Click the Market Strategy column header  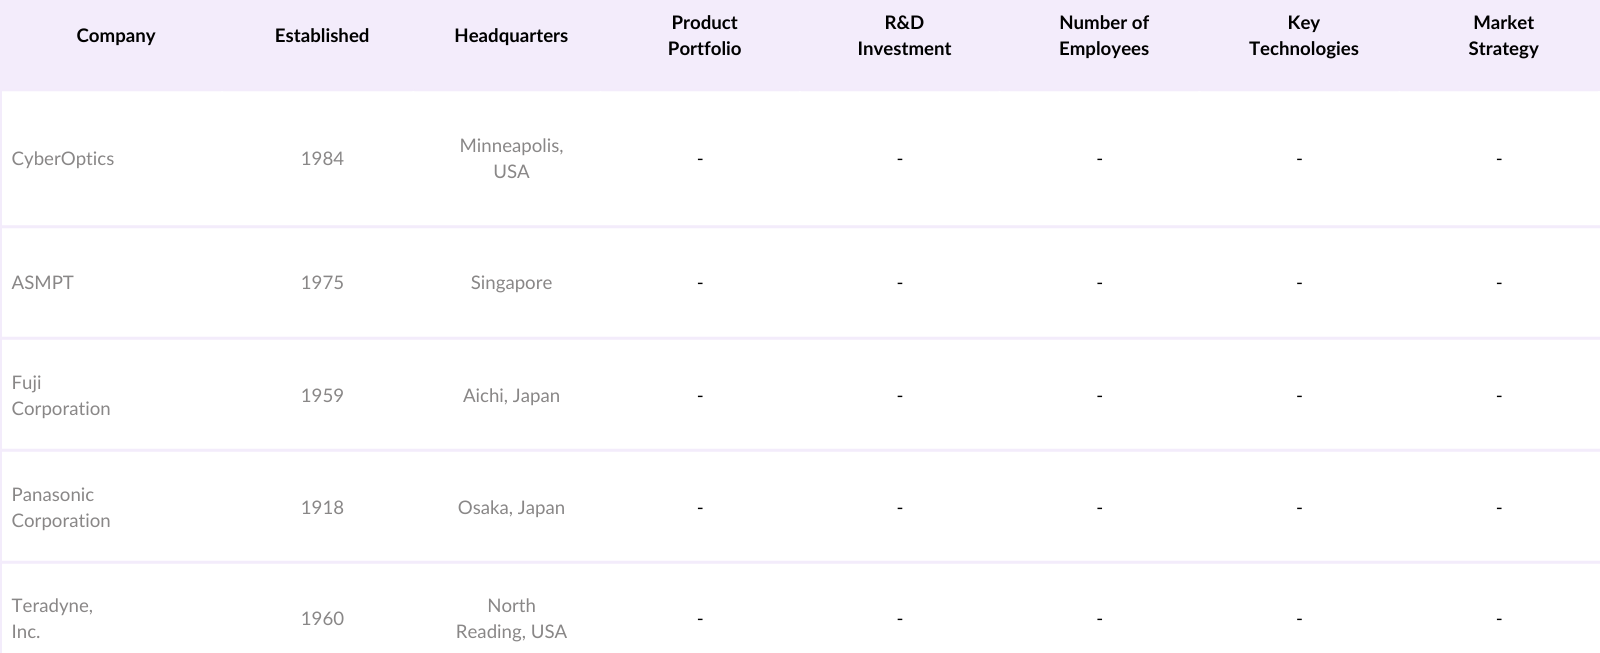1503,36
